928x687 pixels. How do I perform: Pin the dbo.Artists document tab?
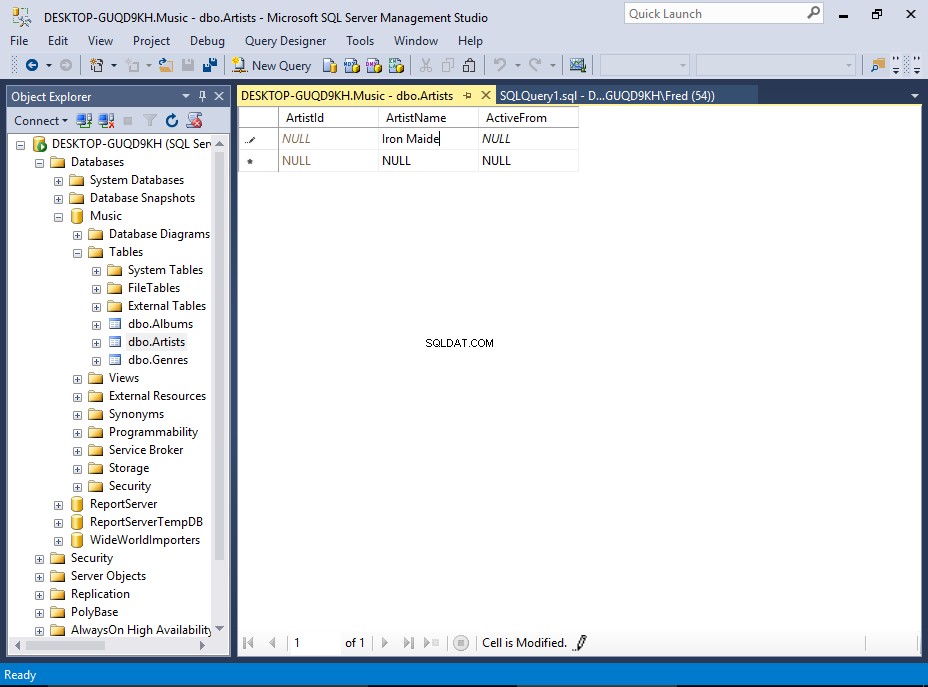pos(468,95)
